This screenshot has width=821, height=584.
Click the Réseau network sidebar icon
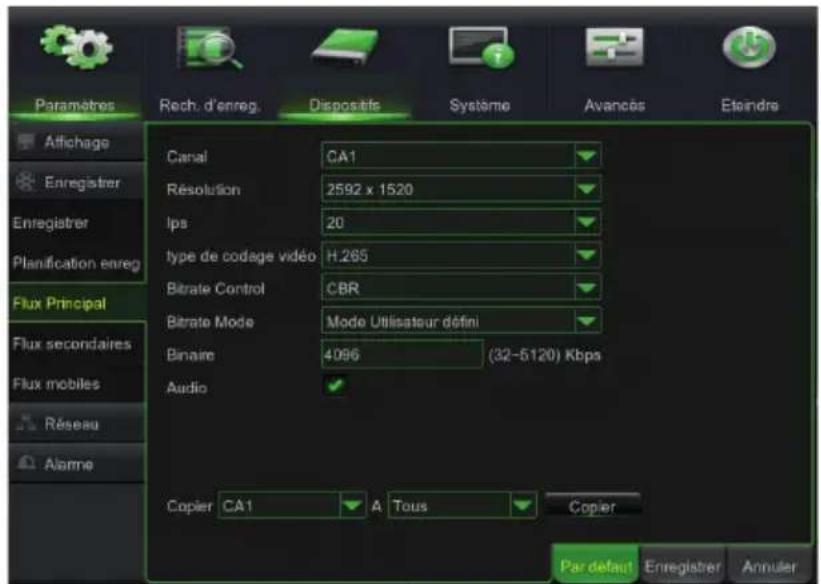click(26, 423)
